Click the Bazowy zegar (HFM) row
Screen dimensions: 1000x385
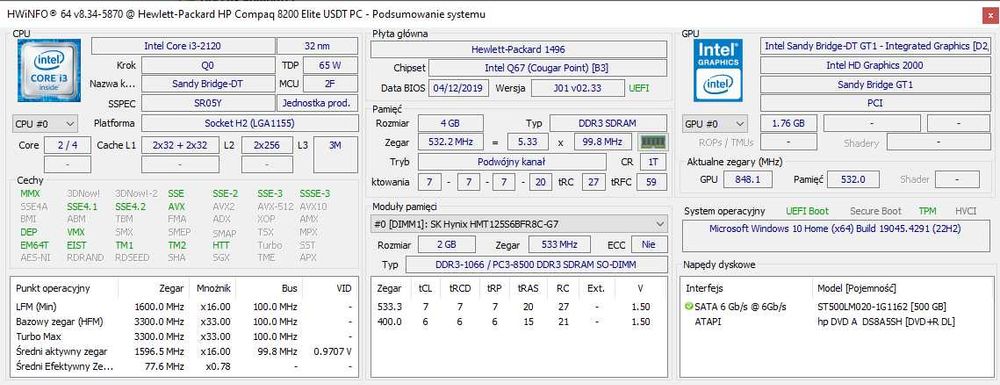point(184,322)
